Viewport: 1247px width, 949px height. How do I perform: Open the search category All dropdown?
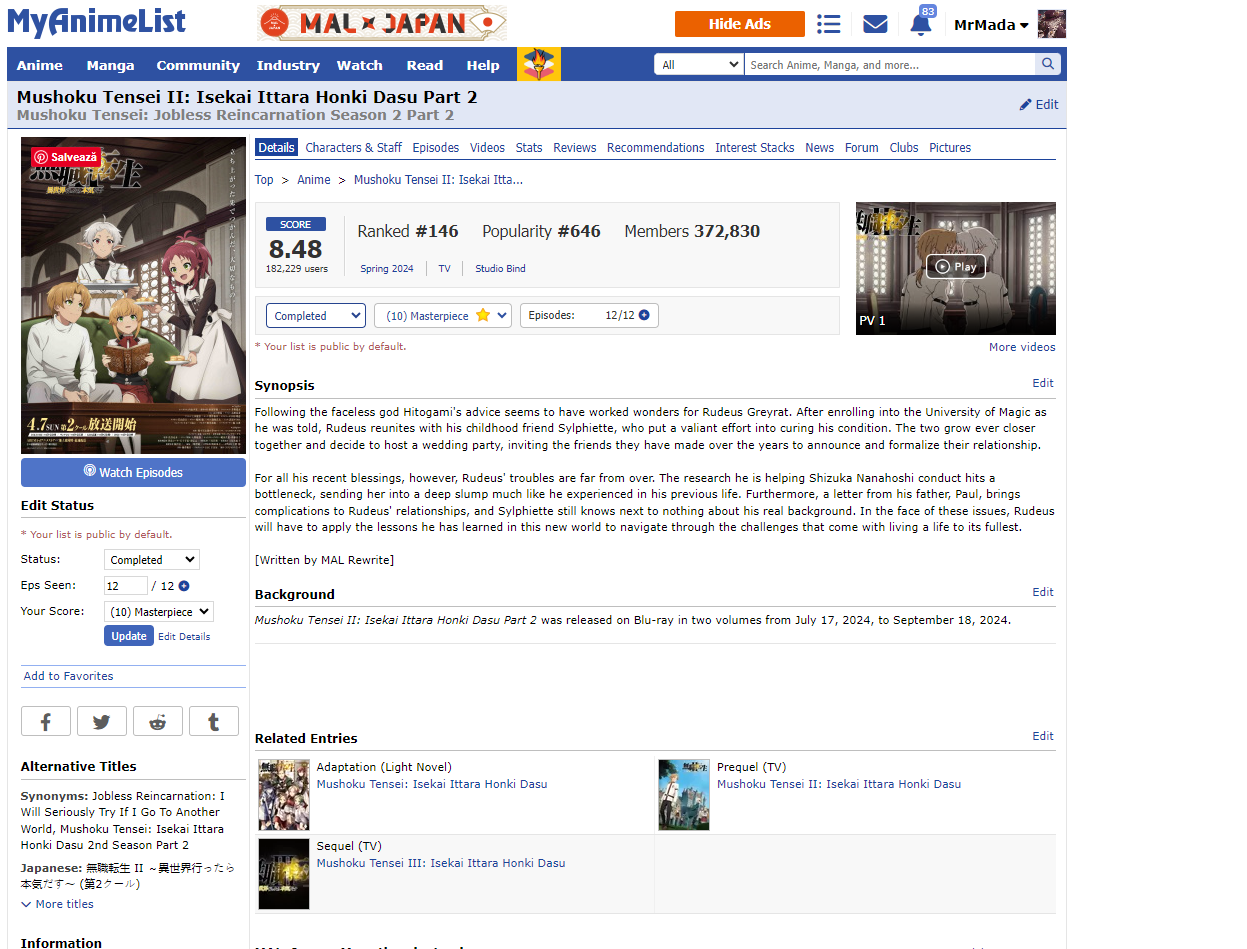[x=699, y=64]
